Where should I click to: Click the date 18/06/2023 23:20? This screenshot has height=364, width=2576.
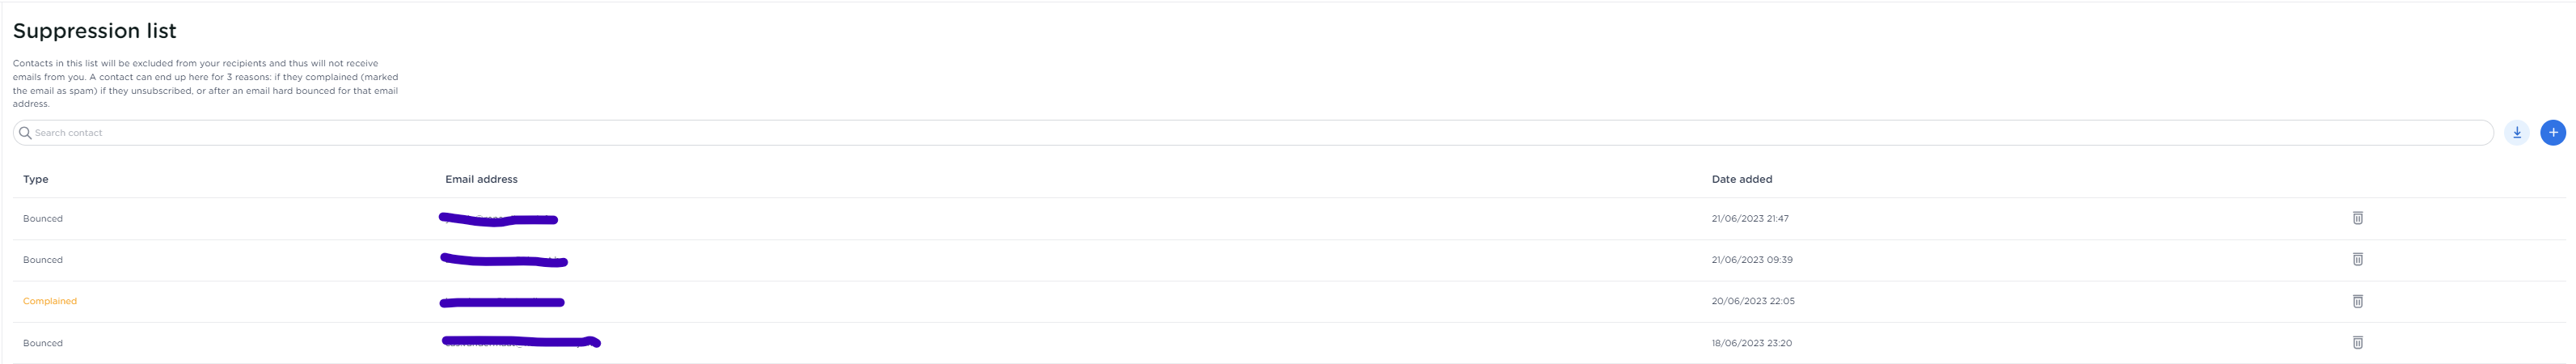[x=1751, y=343]
